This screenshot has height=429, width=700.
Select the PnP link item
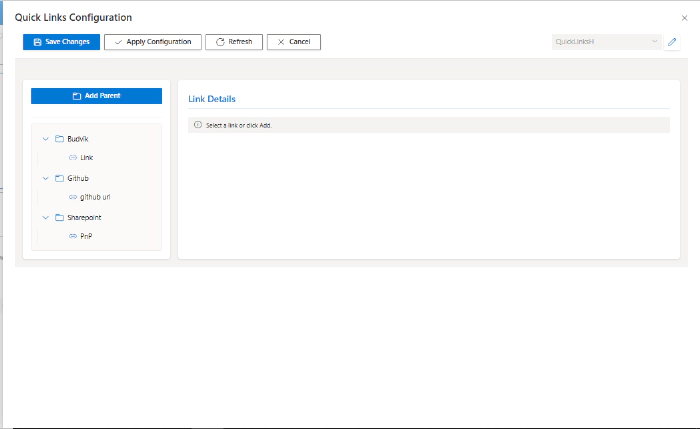[86, 236]
